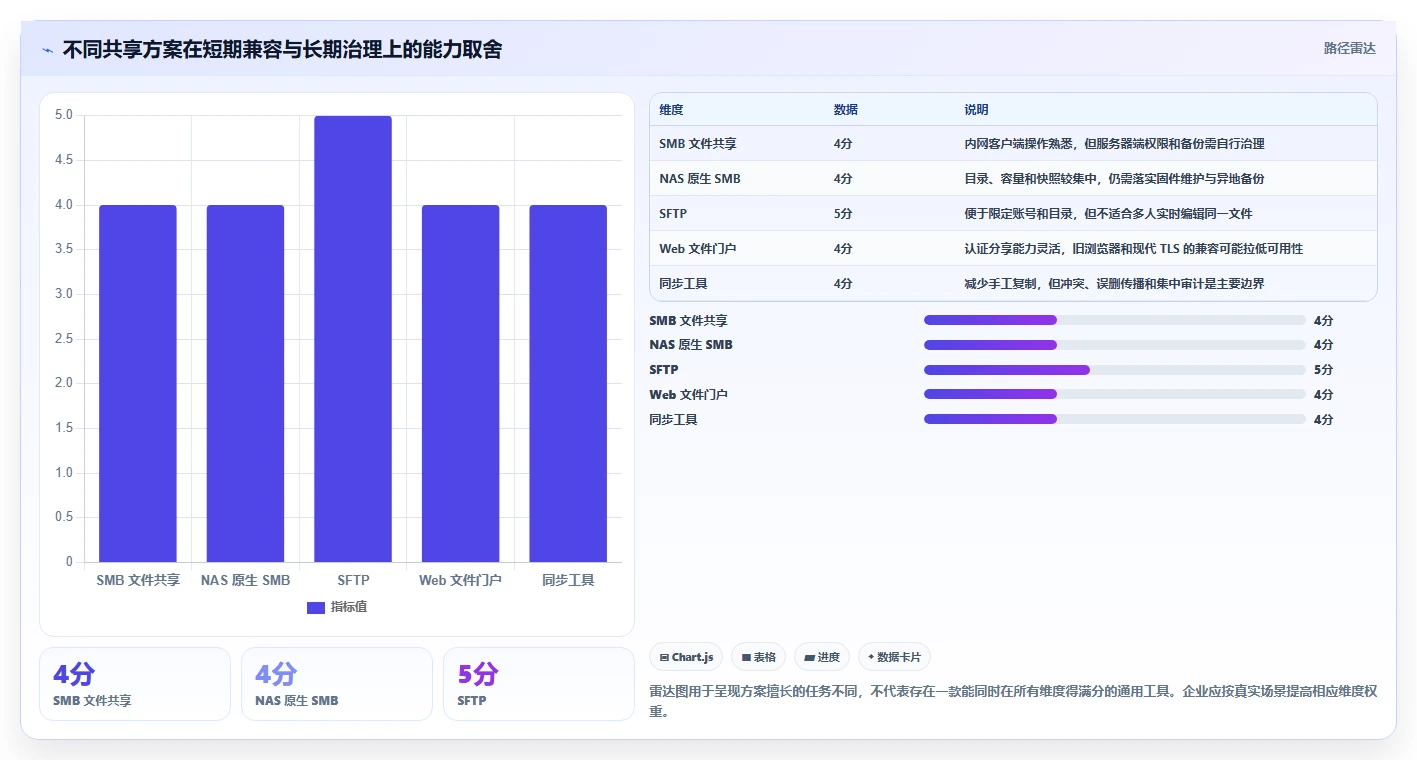This screenshot has height=760, width=1417.
Task: Click NAS 原生 SMB cell in table
Action: click(x=700, y=179)
